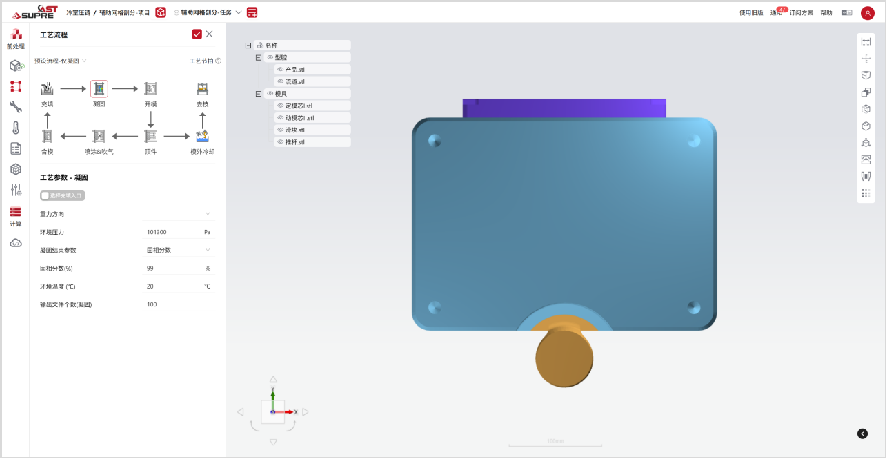The image size is (886, 458).
Task: Click the top icon in right view toolbar
Action: pyautogui.click(x=866, y=41)
